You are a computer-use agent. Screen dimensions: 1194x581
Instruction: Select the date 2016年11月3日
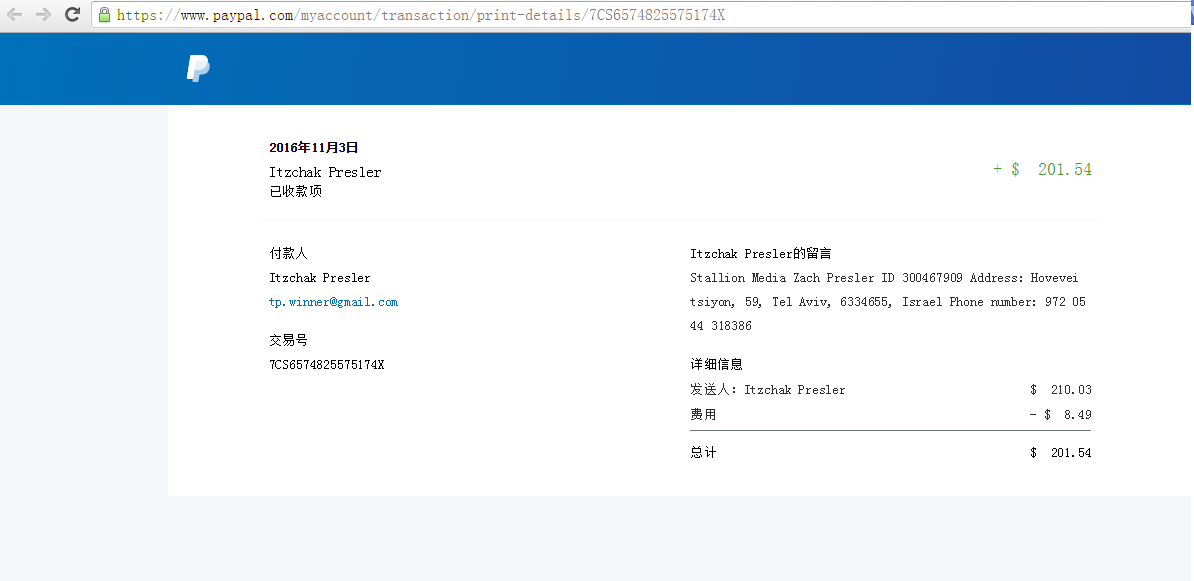[x=314, y=148]
